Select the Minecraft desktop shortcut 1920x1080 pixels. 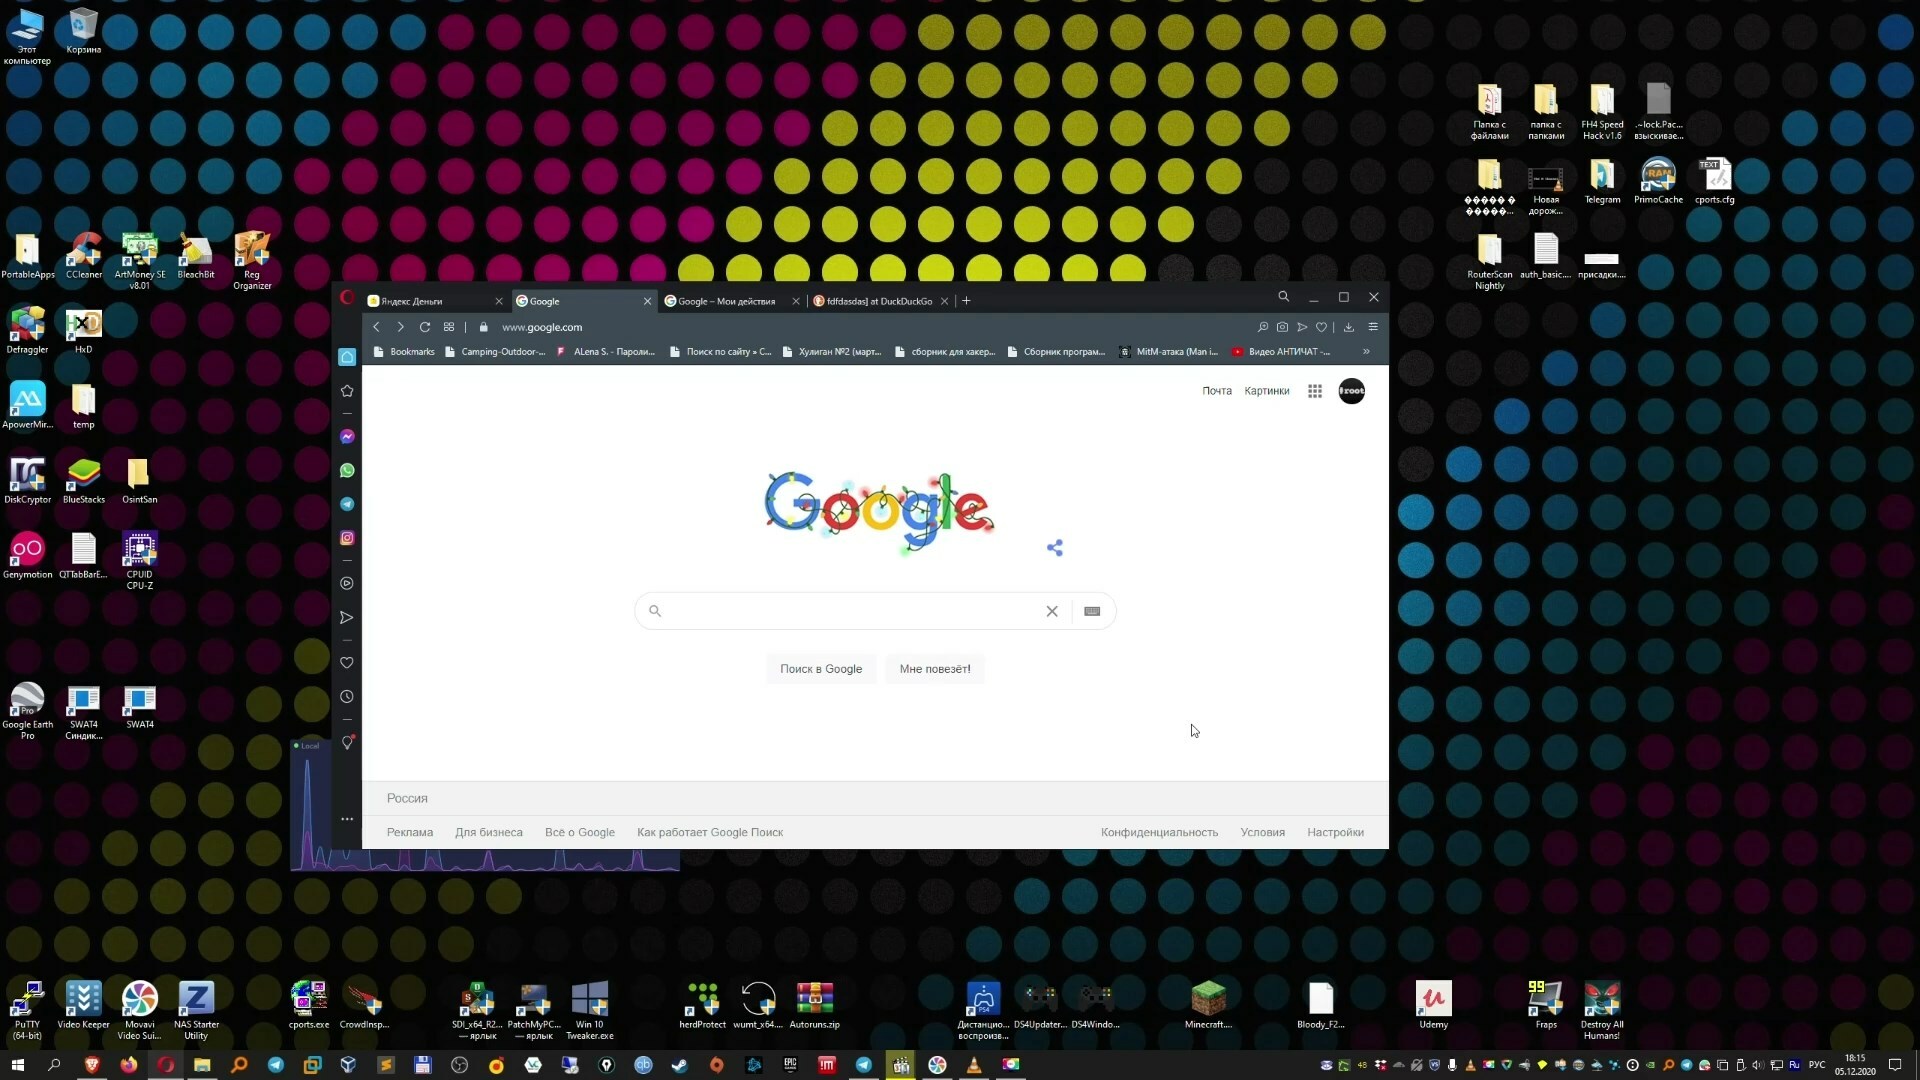click(x=1209, y=1005)
